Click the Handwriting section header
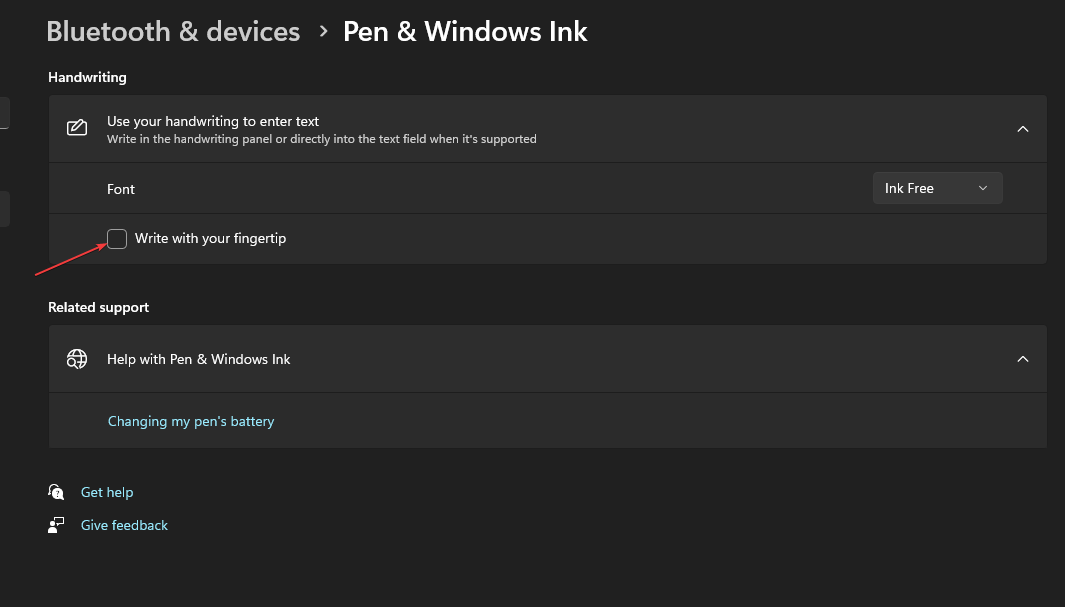Image resolution: width=1065 pixels, height=607 pixels. pos(87,77)
